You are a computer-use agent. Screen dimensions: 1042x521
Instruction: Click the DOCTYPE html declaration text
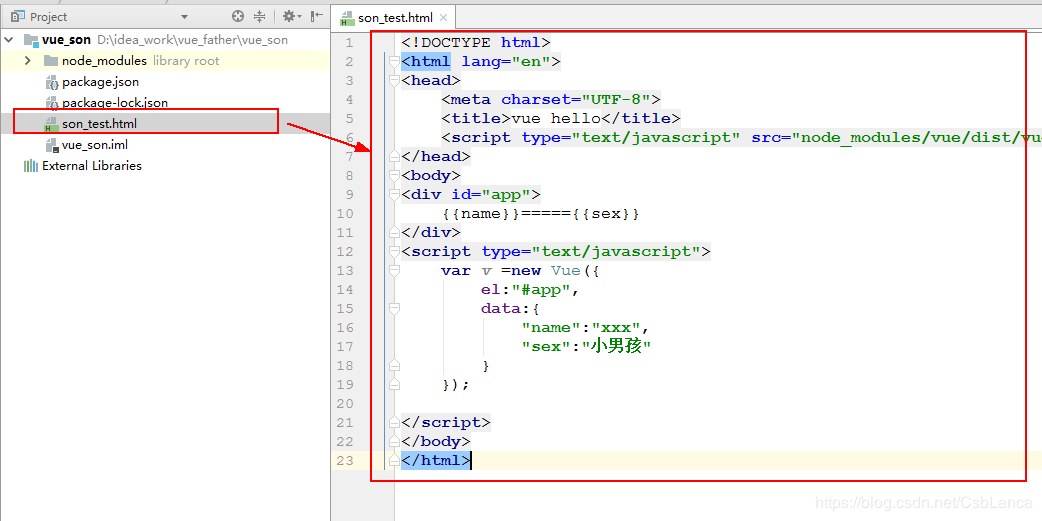476,43
